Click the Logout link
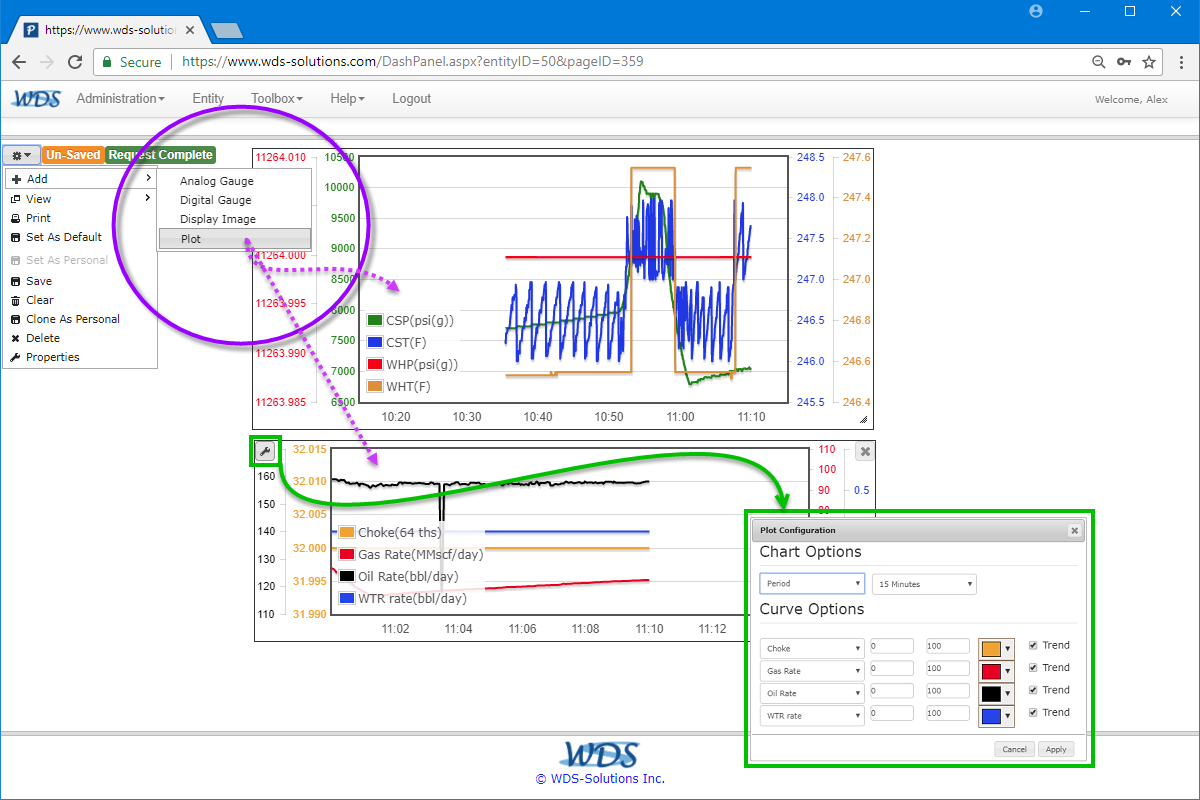This screenshot has height=800, width=1200. pyautogui.click(x=411, y=99)
